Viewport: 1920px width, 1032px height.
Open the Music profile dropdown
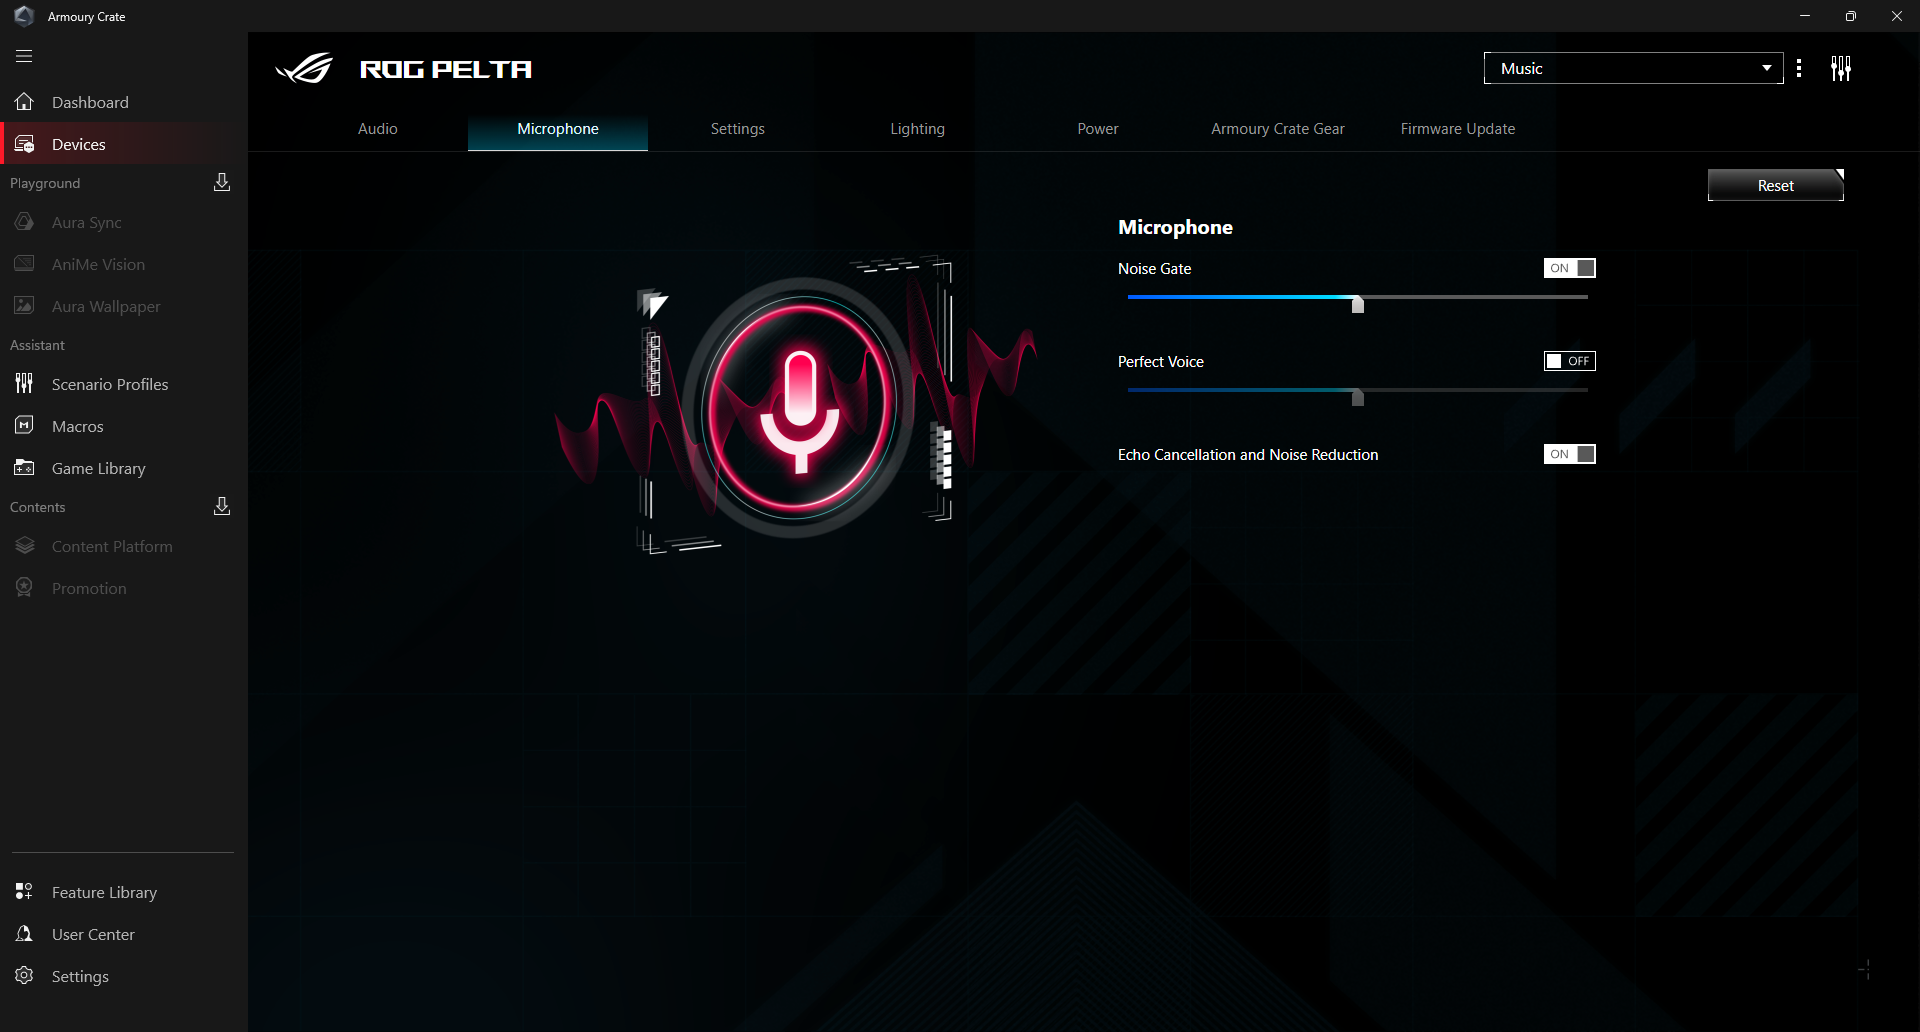(x=1634, y=68)
